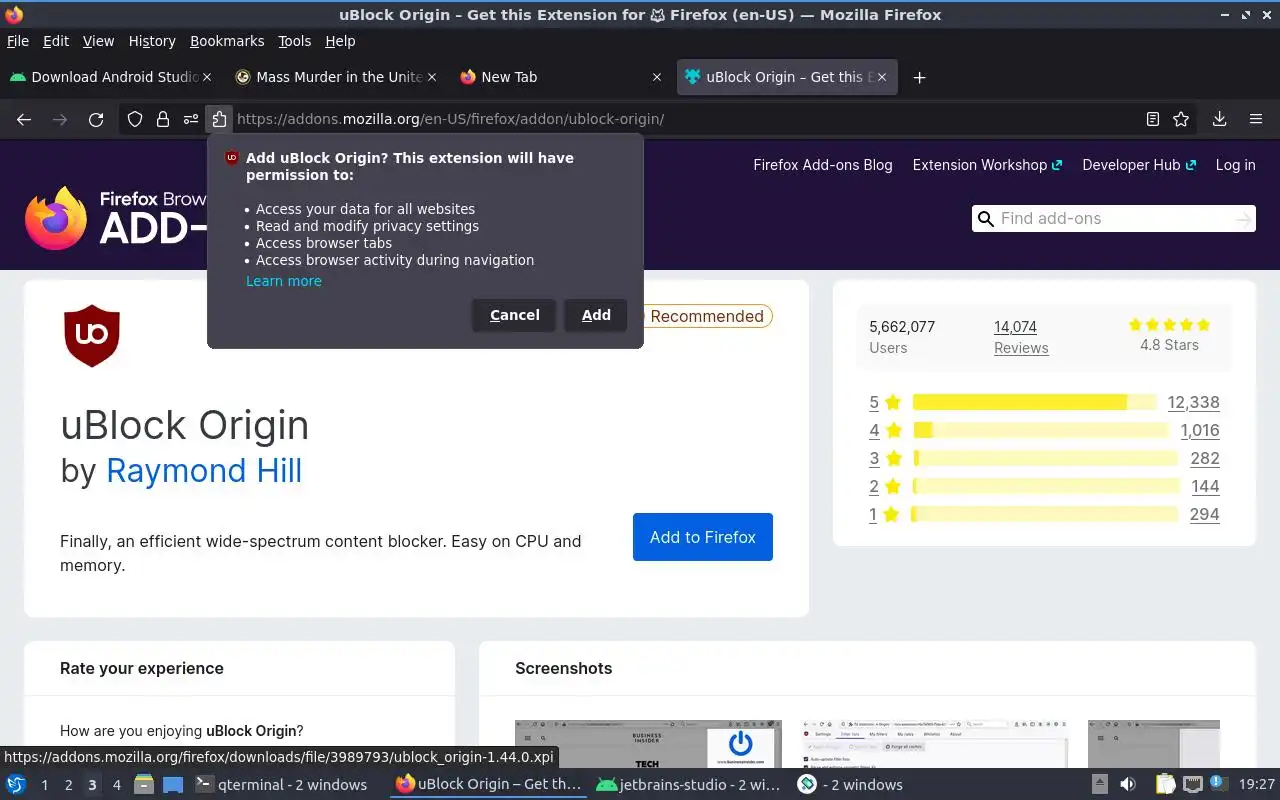Click the site security padlock icon
The width and height of the screenshot is (1280, 800).
[x=163, y=119]
